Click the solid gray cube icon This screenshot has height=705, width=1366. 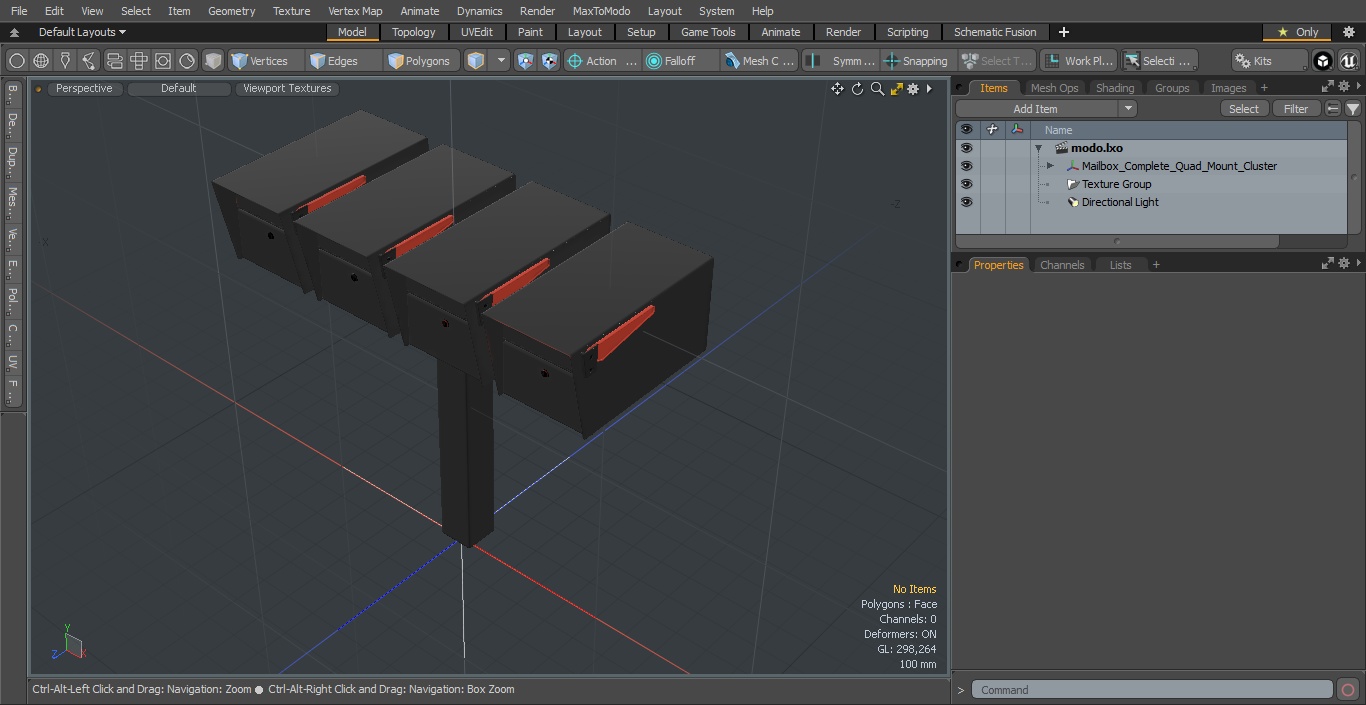tap(213, 61)
